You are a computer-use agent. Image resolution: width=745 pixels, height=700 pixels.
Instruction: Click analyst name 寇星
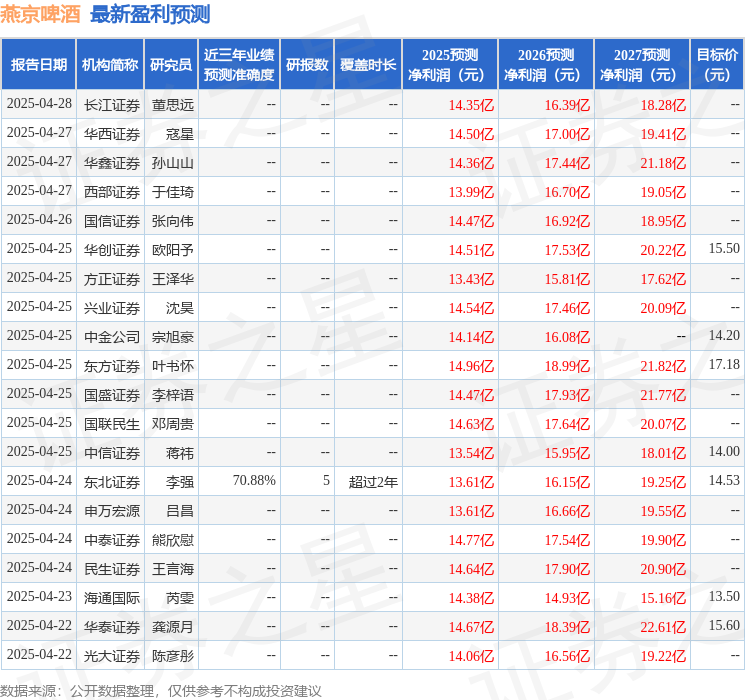180,134
